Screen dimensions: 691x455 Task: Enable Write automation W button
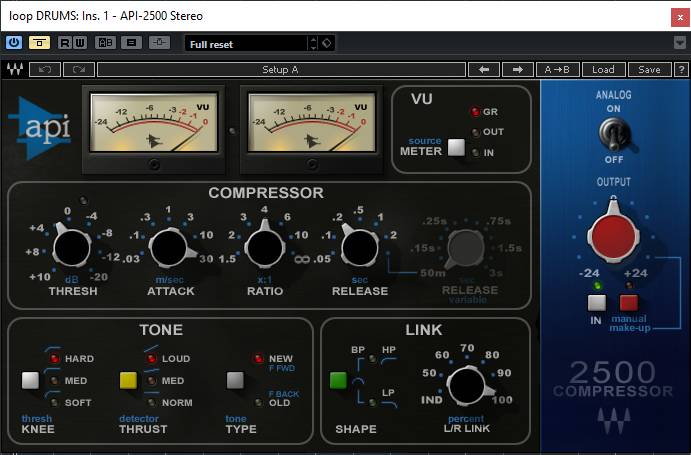80,43
